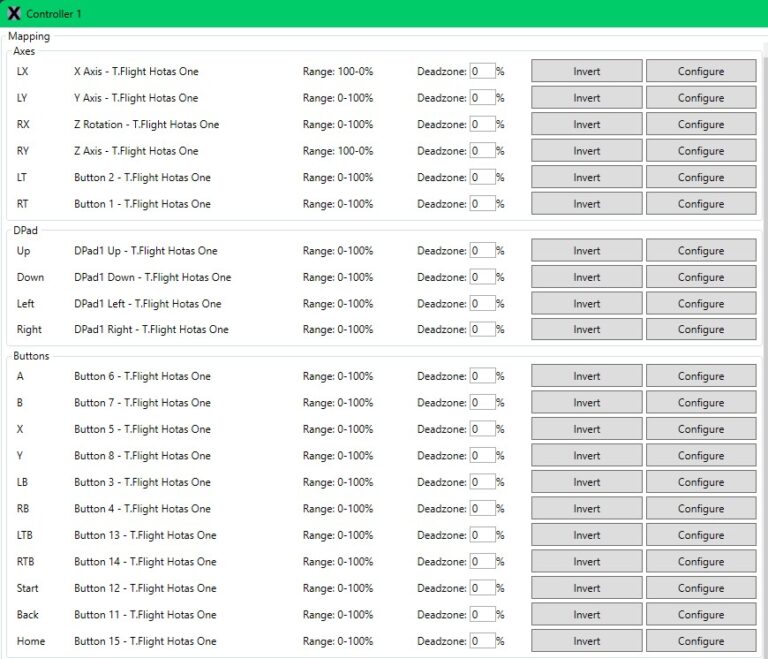Configure the LY axis mapping
Screen dimensions: 768x659
click(700, 98)
